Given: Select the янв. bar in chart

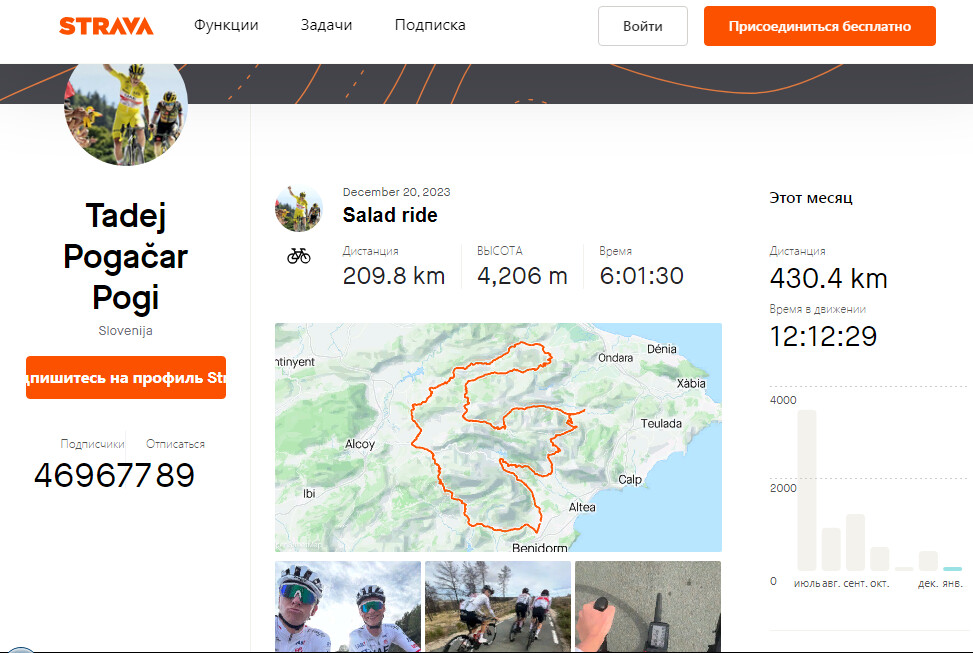Looking at the screenshot, I should tap(952, 568).
